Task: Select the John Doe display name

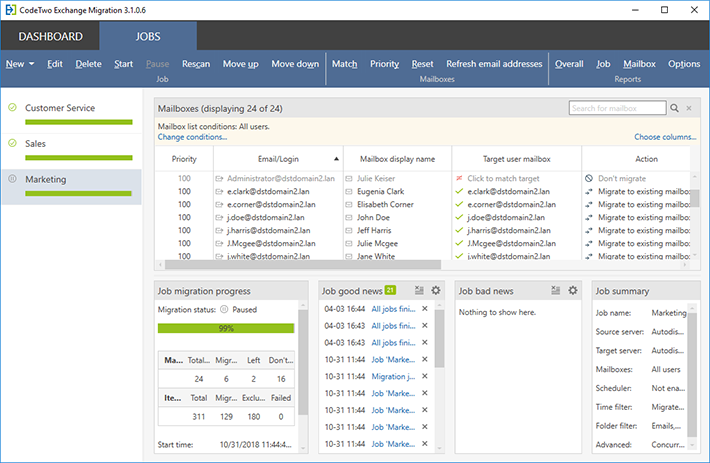Action: click(373, 218)
